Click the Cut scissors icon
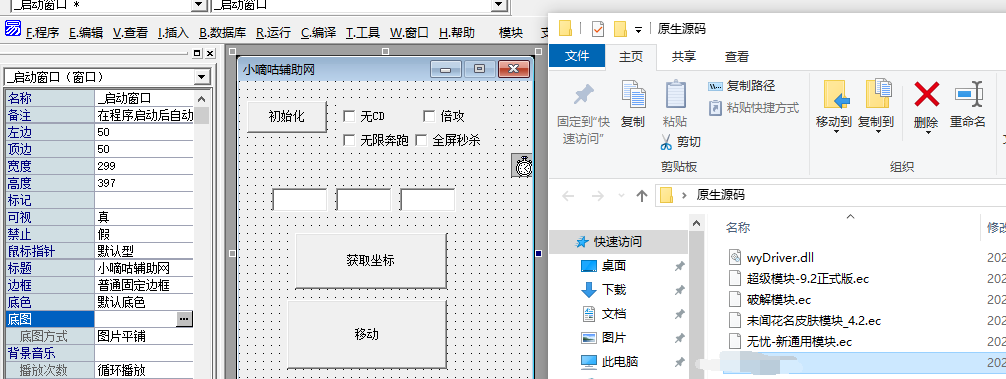This screenshot has width=1006, height=379. tap(666, 142)
